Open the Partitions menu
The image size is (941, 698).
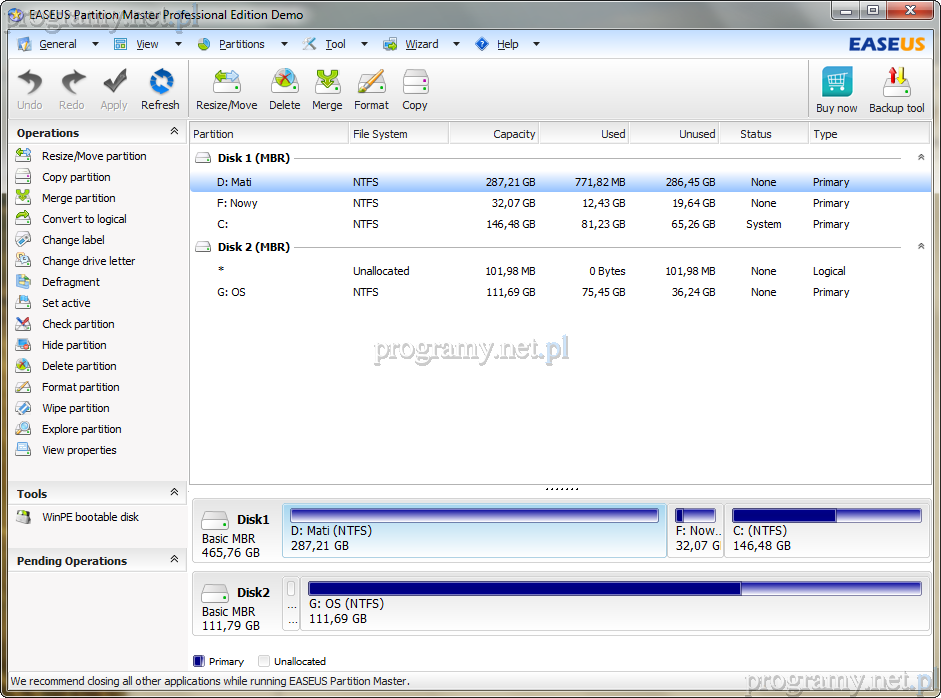(x=241, y=44)
